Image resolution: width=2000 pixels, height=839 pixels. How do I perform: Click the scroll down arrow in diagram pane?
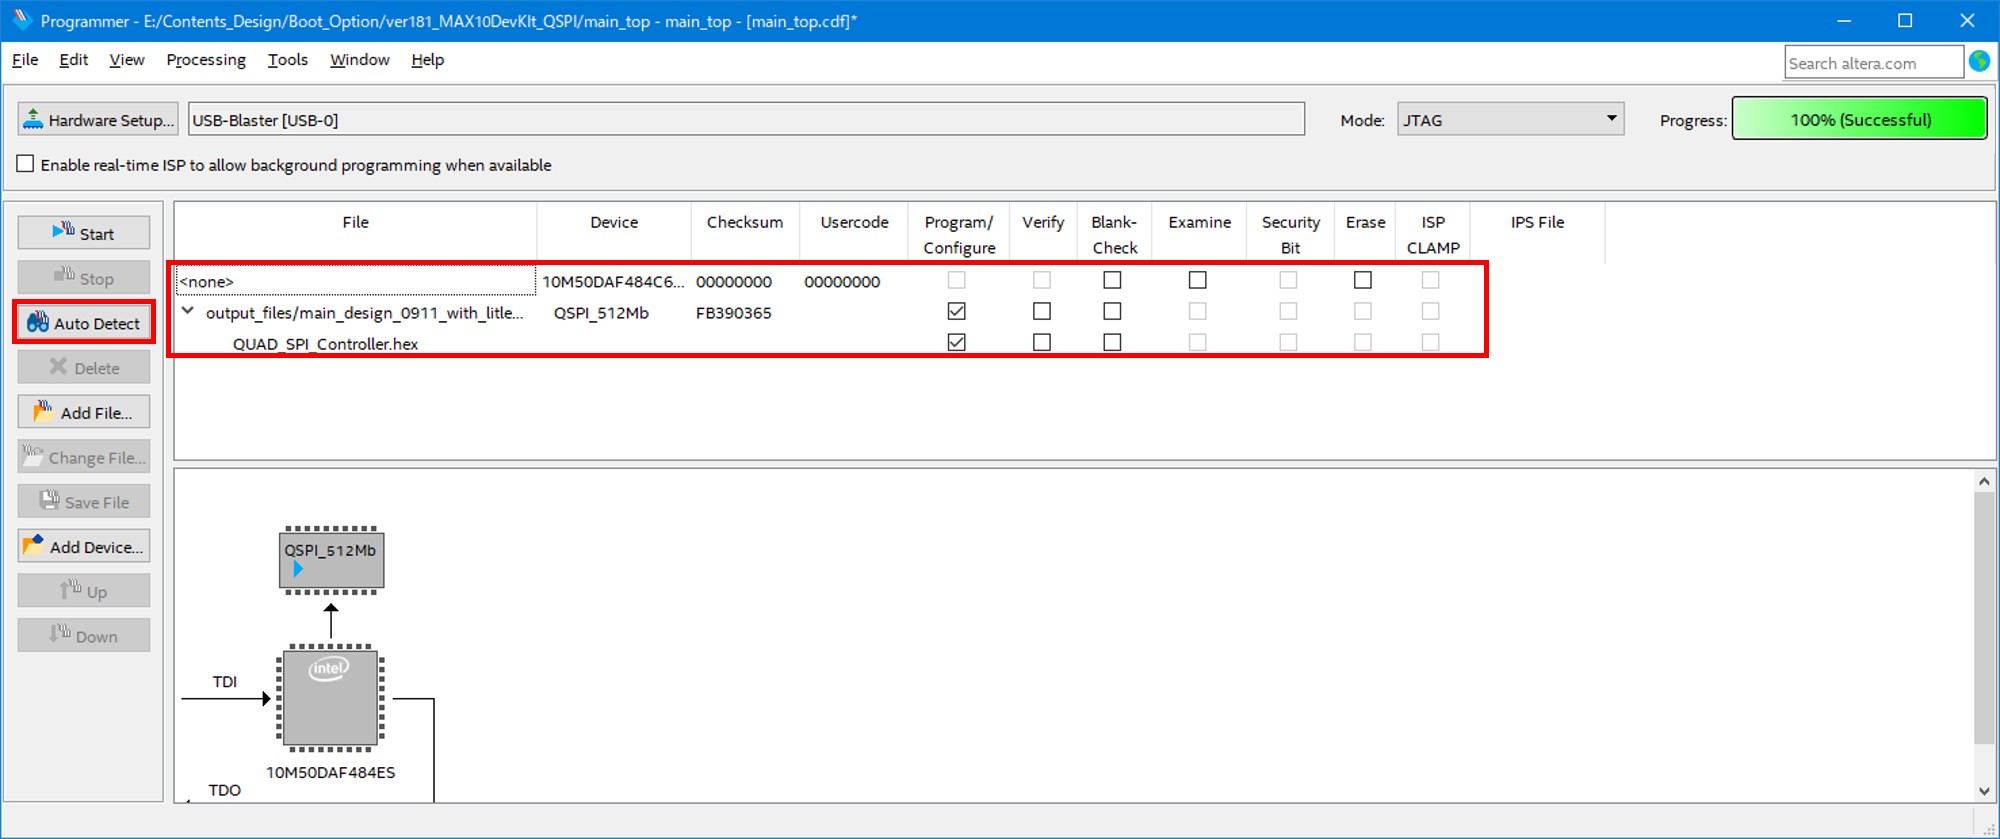[1984, 791]
